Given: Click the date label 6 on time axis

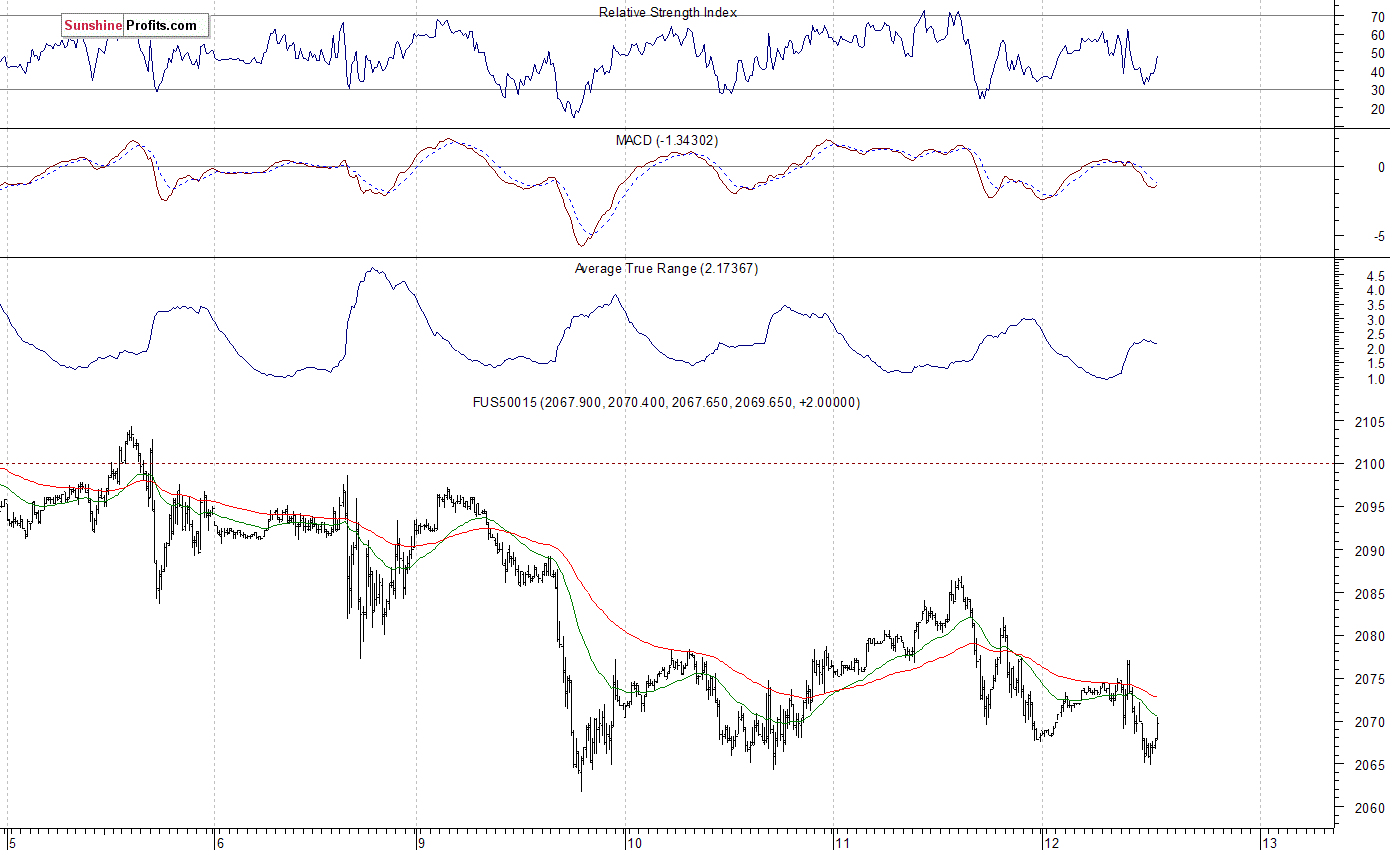Looking at the screenshot, I should (220, 842).
